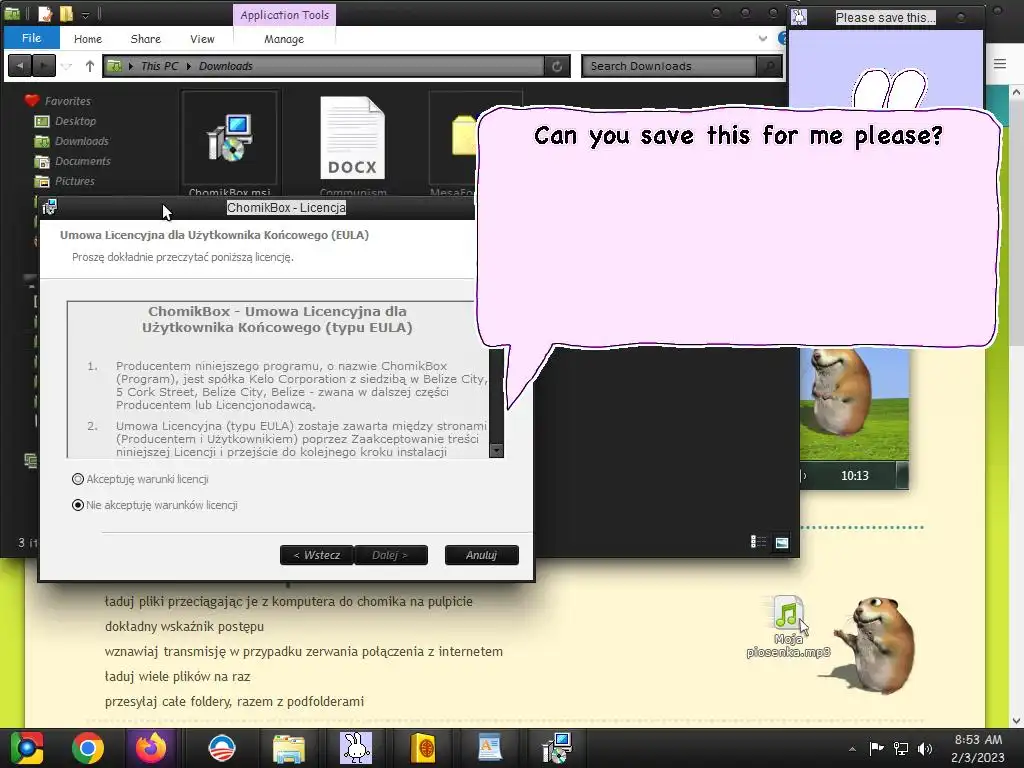Click the network tray icon
Viewport: 1024px width, 768px height.
point(901,748)
